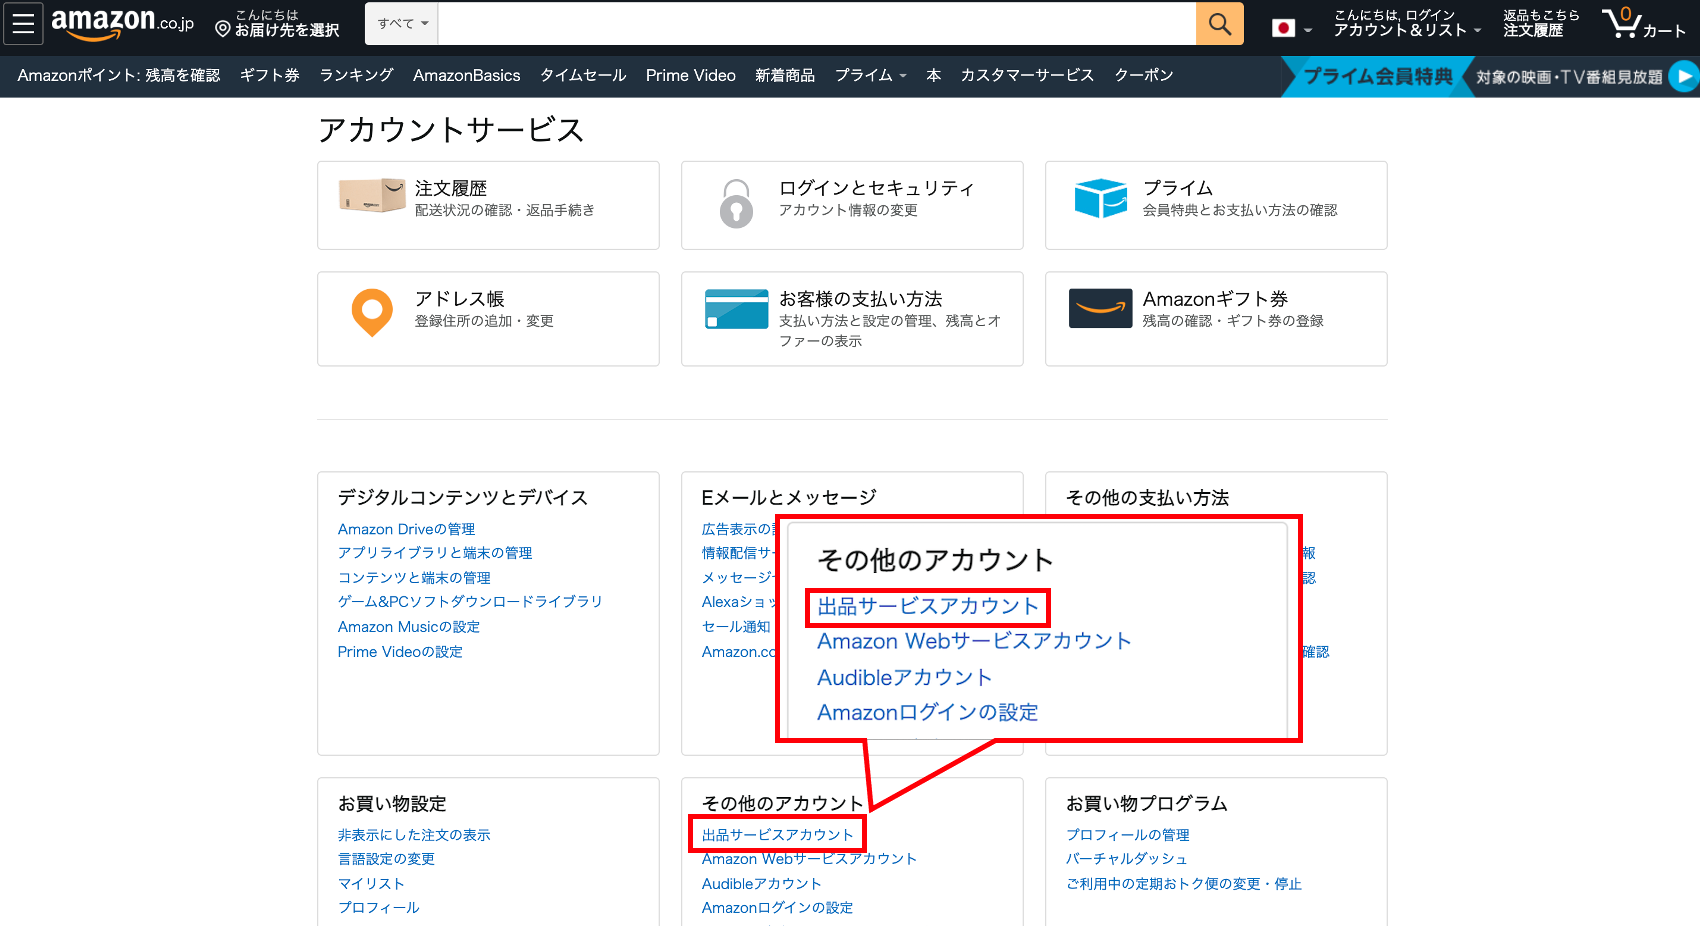Image resolution: width=1700 pixels, height=938 pixels.
Task: Open プロフィール link under お買い物設定
Action: tap(379, 908)
